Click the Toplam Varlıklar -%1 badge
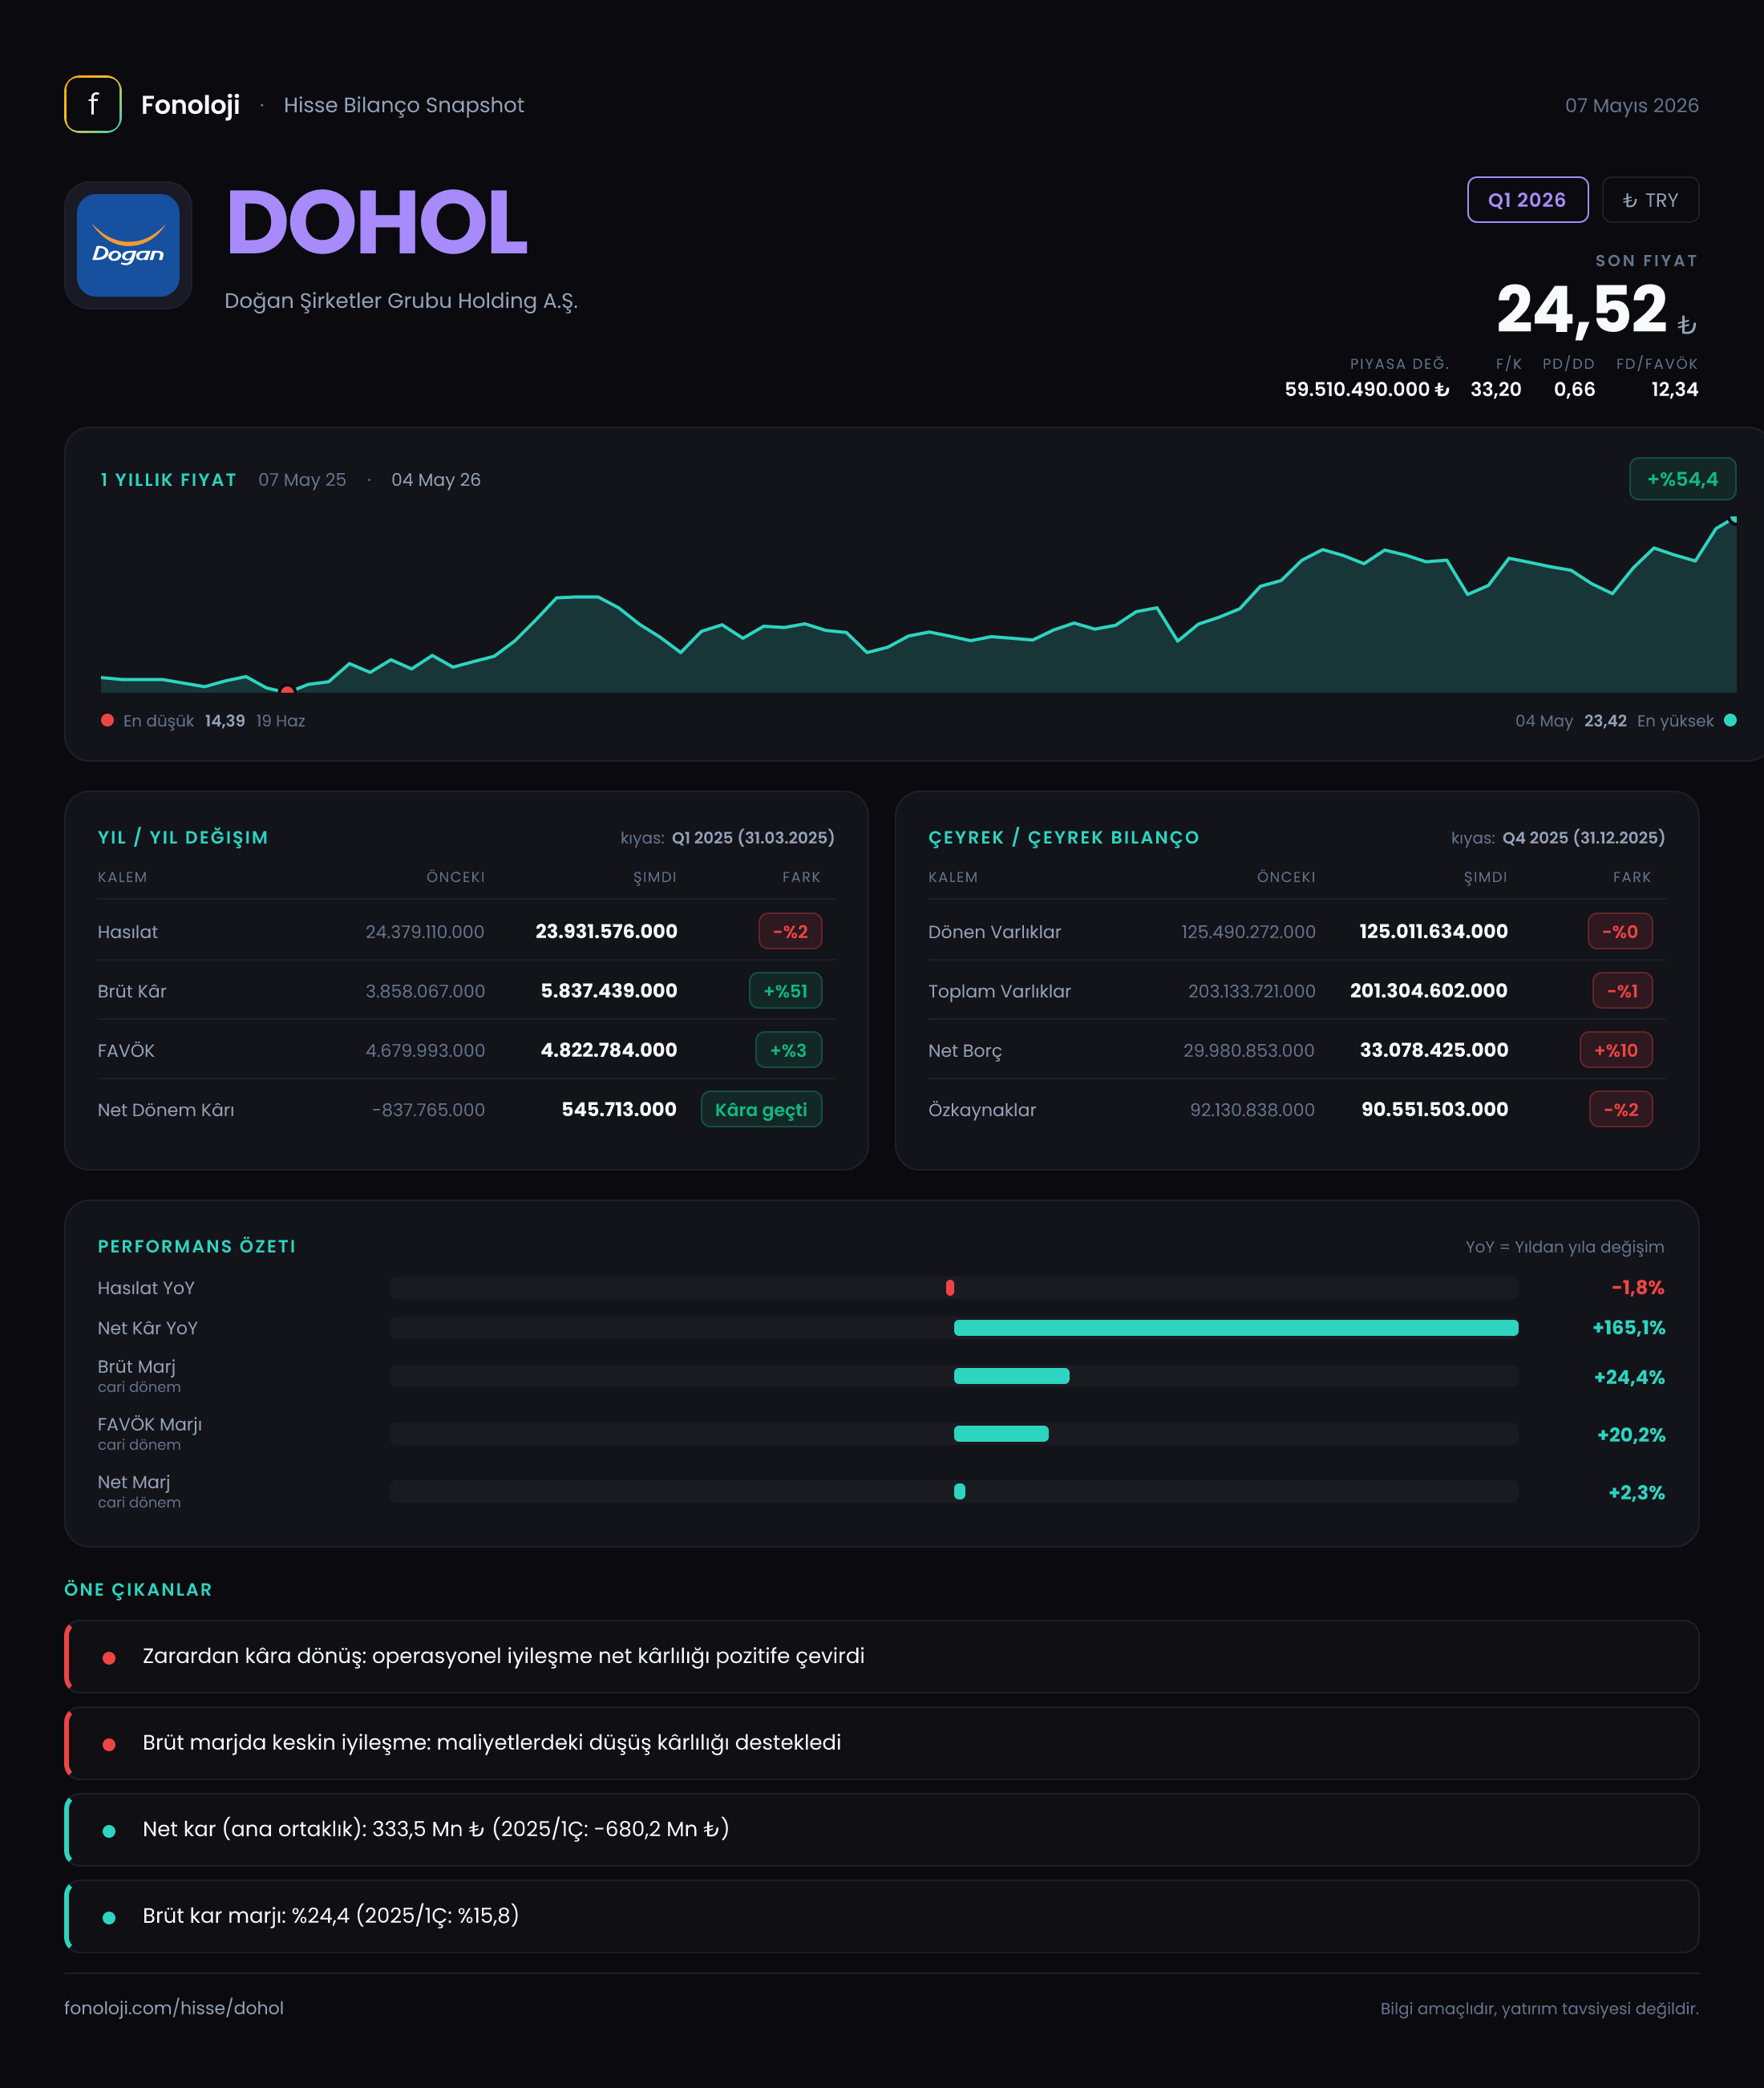This screenshot has height=2088, width=1764. click(1622, 991)
